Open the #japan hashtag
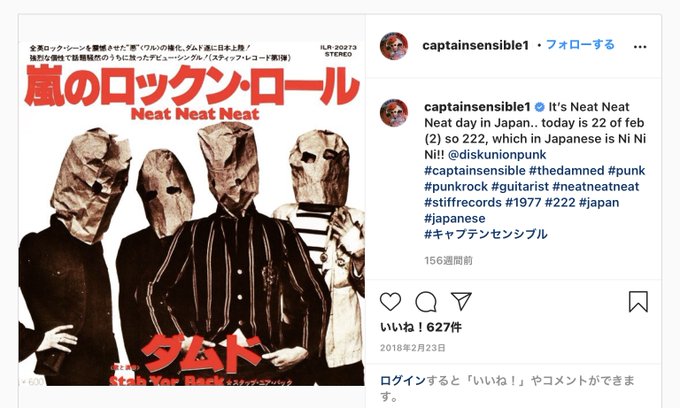The width and height of the screenshot is (680, 408). [599, 202]
